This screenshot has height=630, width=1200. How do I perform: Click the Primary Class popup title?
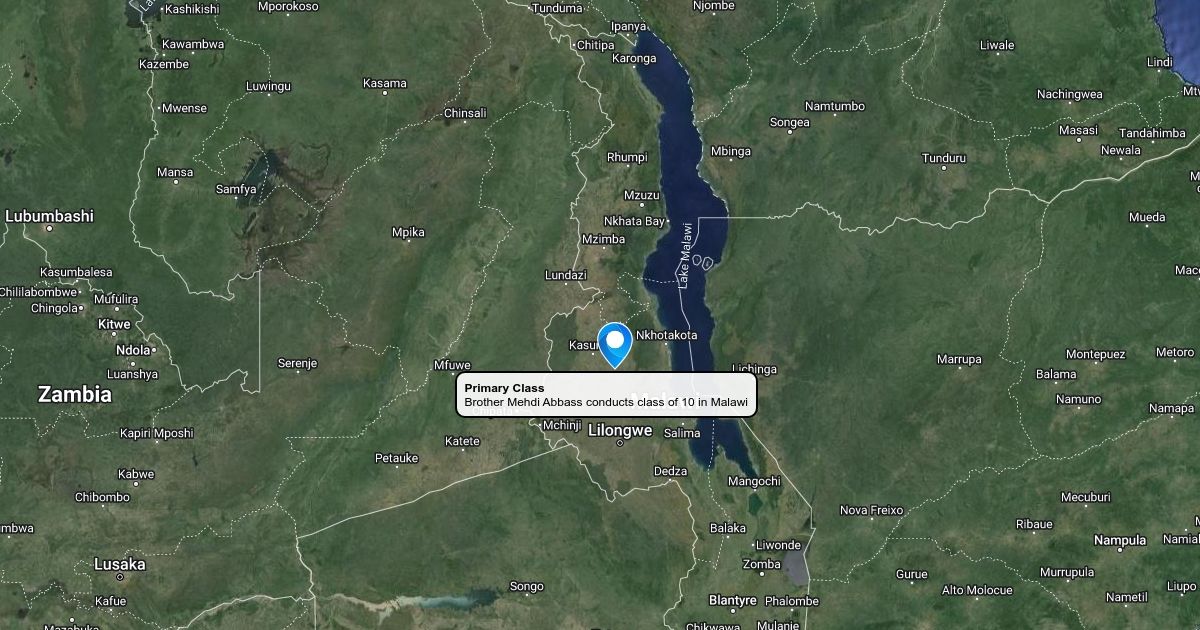pyautogui.click(x=504, y=388)
